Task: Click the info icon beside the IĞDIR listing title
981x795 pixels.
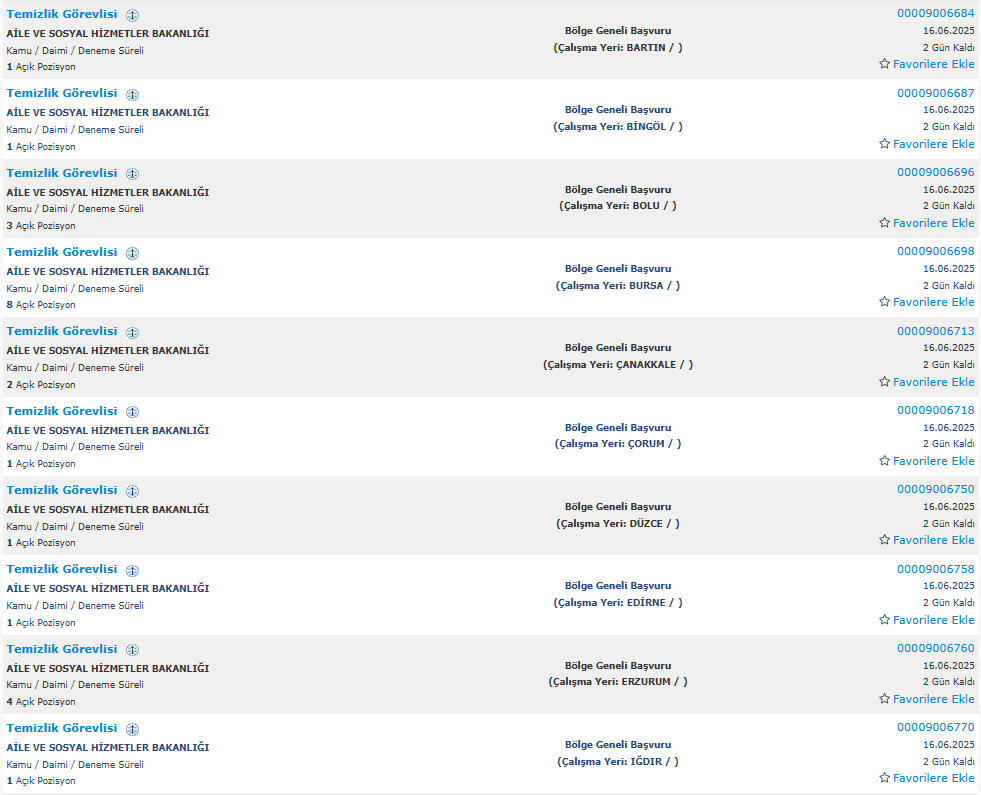Action: (x=132, y=729)
